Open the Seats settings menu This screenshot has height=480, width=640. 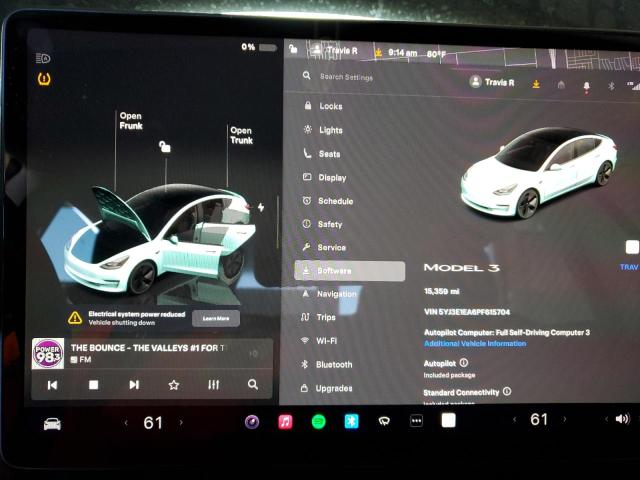tap(322, 154)
